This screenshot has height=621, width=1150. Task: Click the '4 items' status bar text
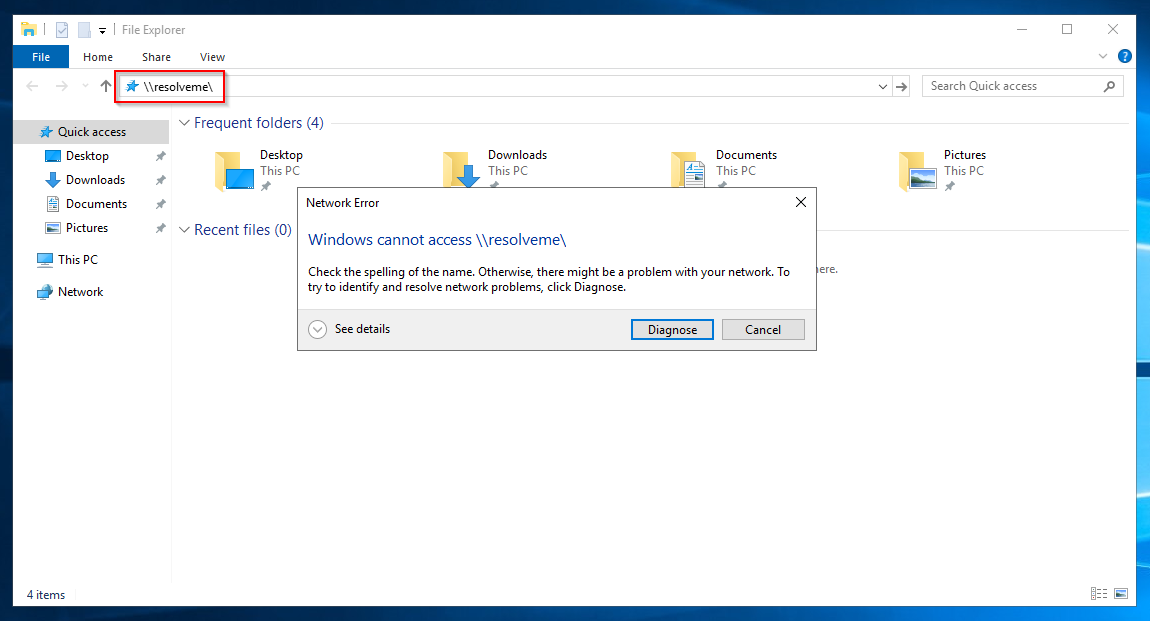[x=46, y=595]
